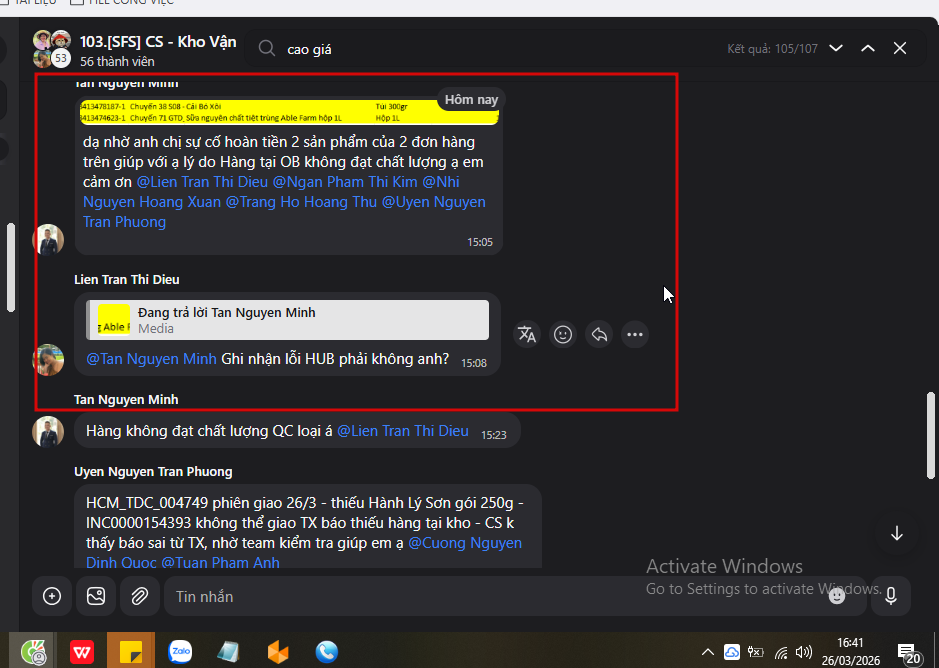
Task: Click the paperclip attach file icon
Action: tap(140, 596)
